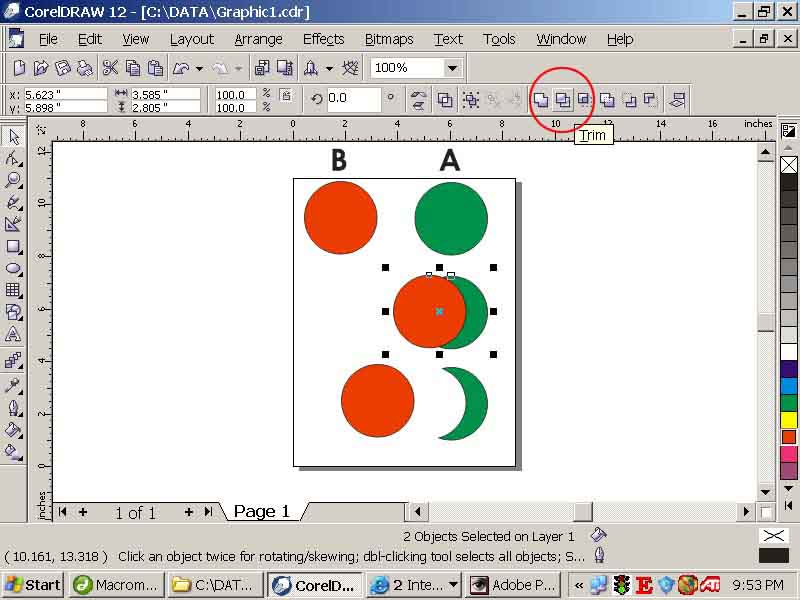Select the Shape tool

click(13, 159)
